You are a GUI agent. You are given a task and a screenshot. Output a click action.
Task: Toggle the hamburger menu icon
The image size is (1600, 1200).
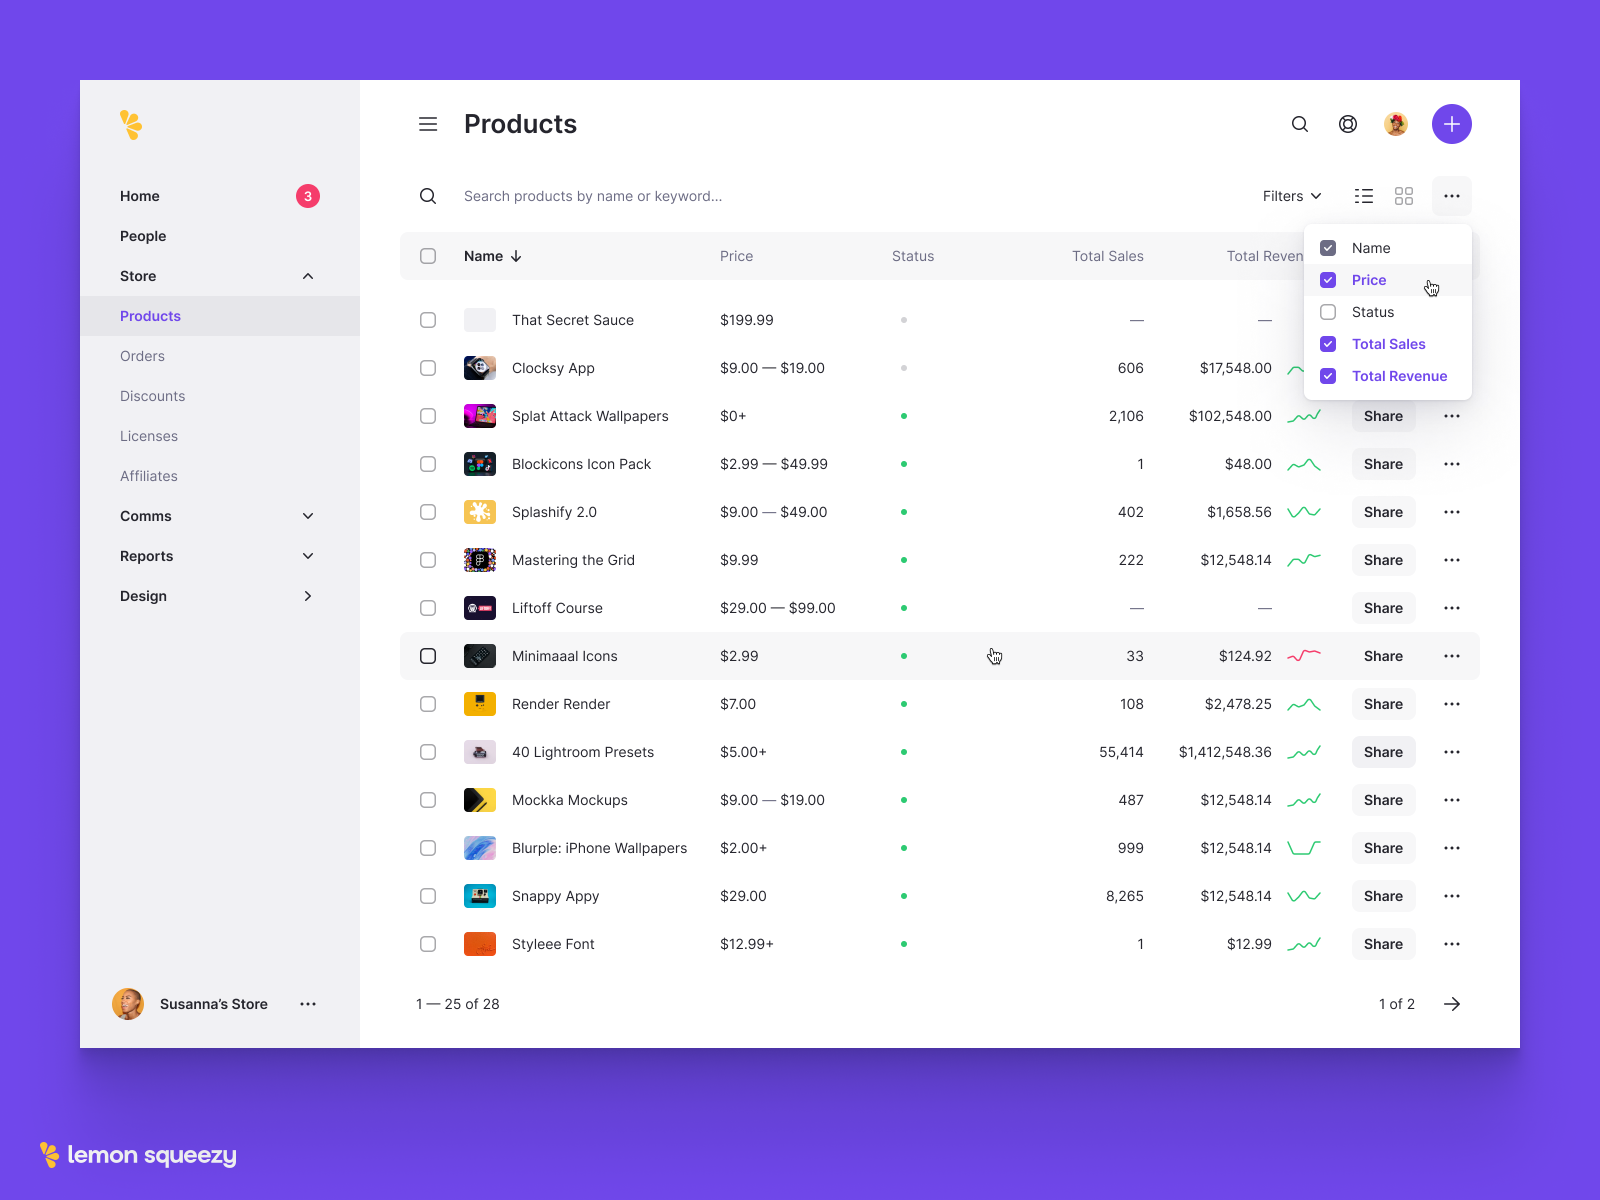[428, 124]
